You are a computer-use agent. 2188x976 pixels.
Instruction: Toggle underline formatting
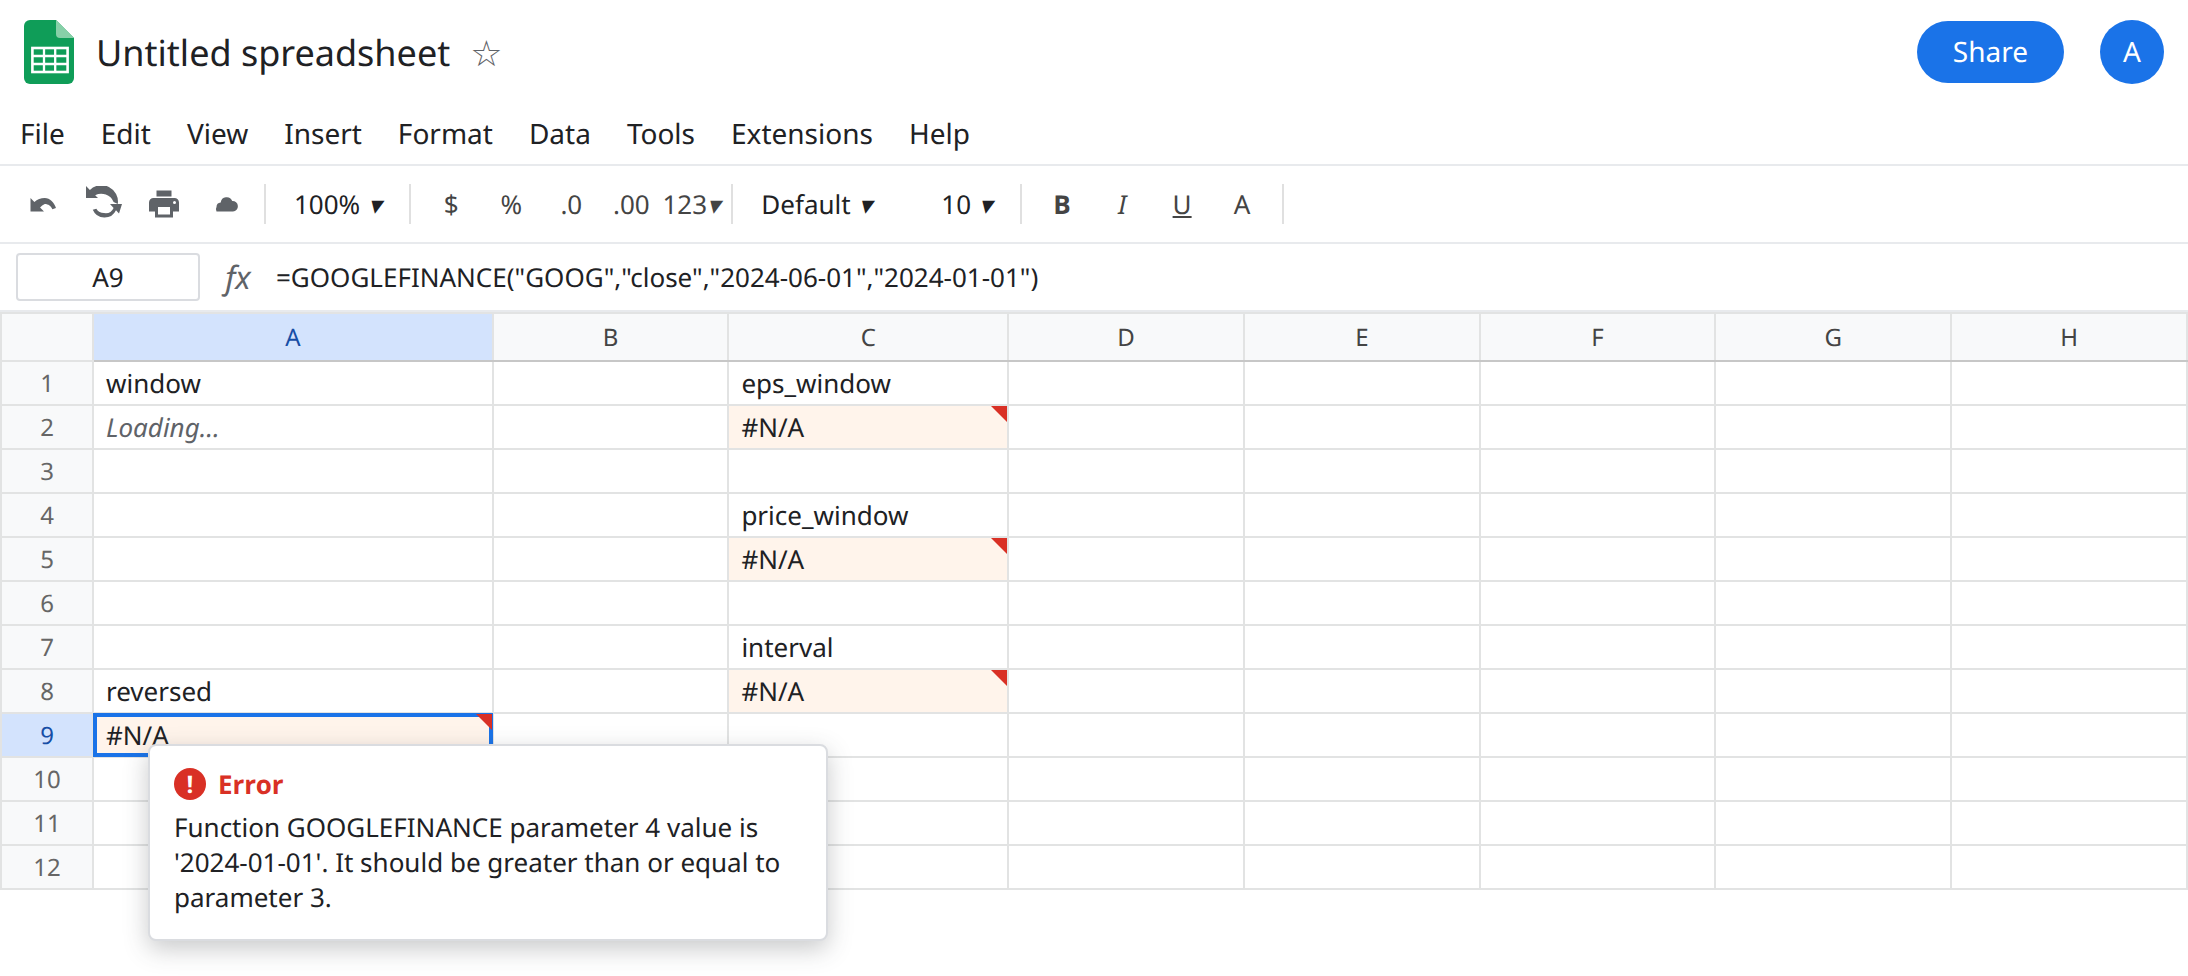pyautogui.click(x=1182, y=205)
